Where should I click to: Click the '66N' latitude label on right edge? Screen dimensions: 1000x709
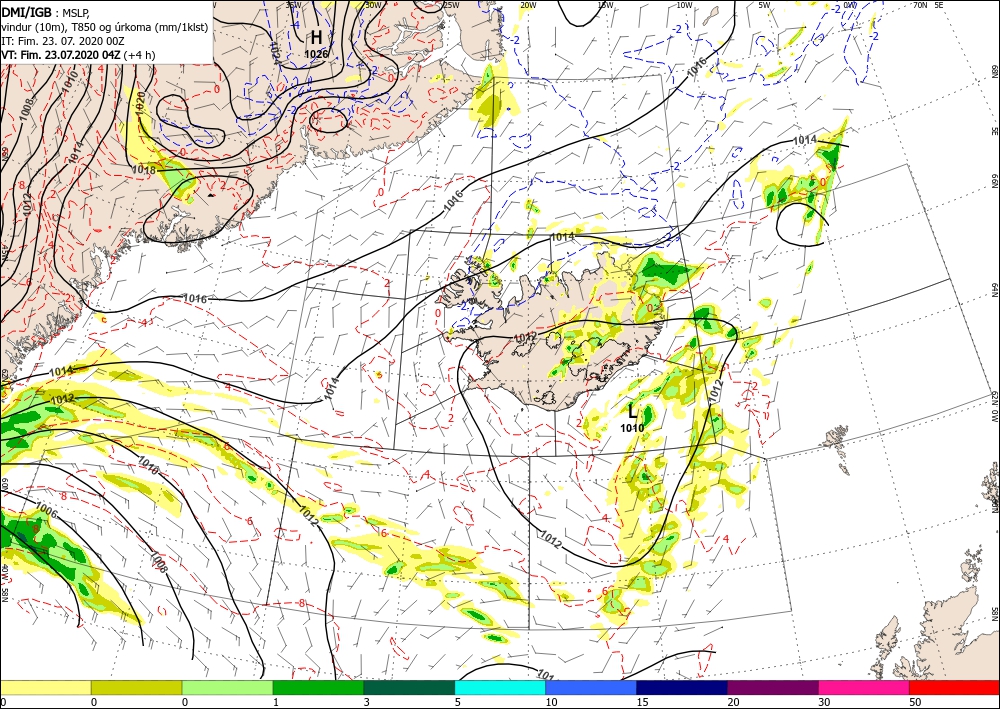(994, 181)
